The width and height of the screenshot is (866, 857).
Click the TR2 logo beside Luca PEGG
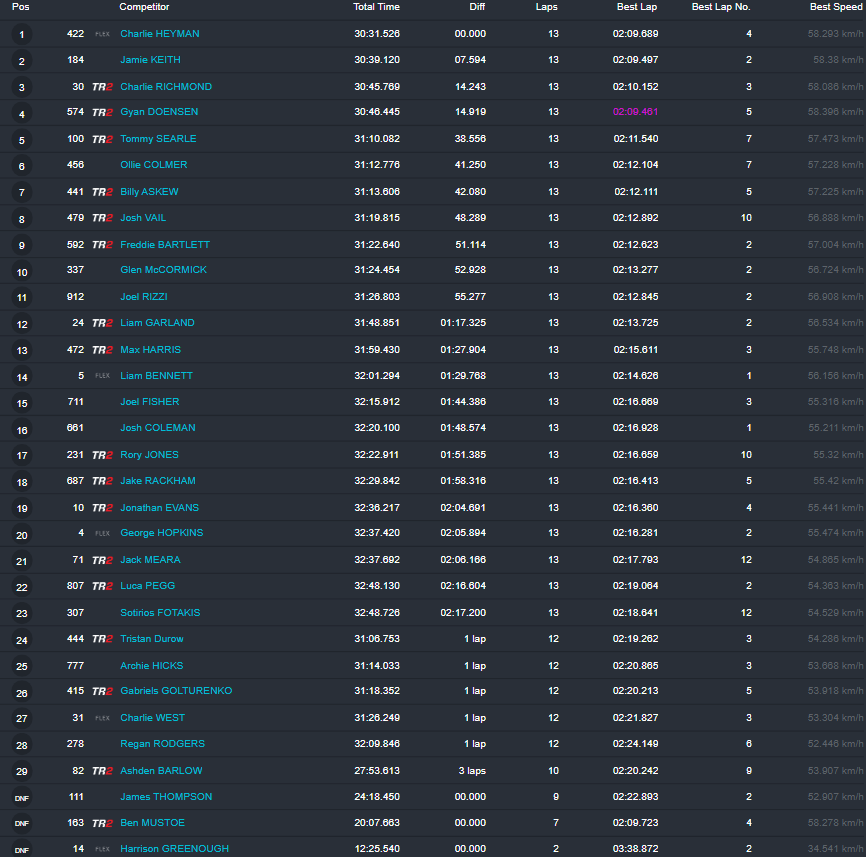tap(102, 586)
